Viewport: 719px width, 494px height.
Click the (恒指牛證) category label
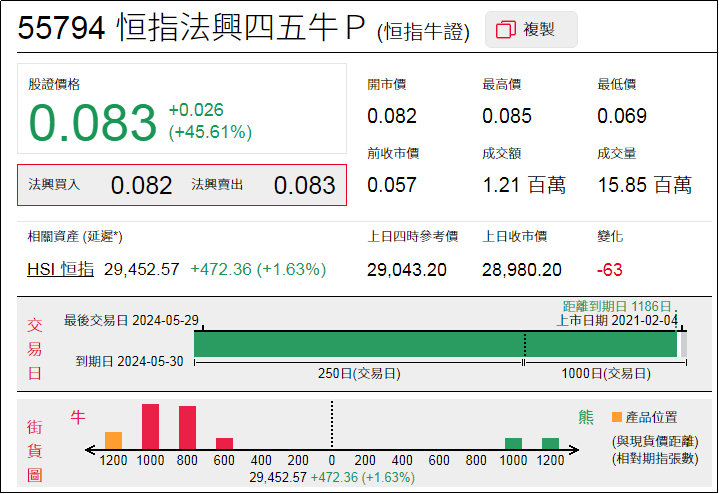pos(423,32)
